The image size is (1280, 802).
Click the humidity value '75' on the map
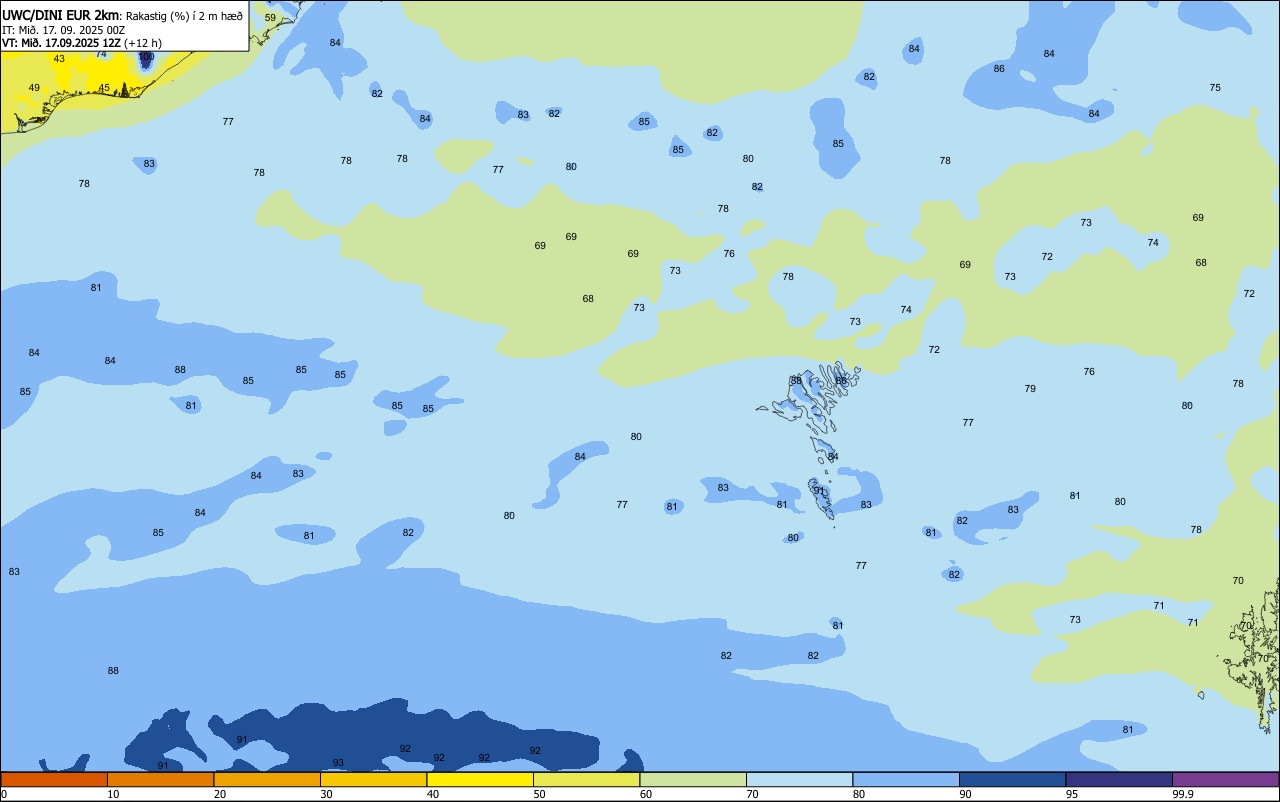[x=1215, y=88]
